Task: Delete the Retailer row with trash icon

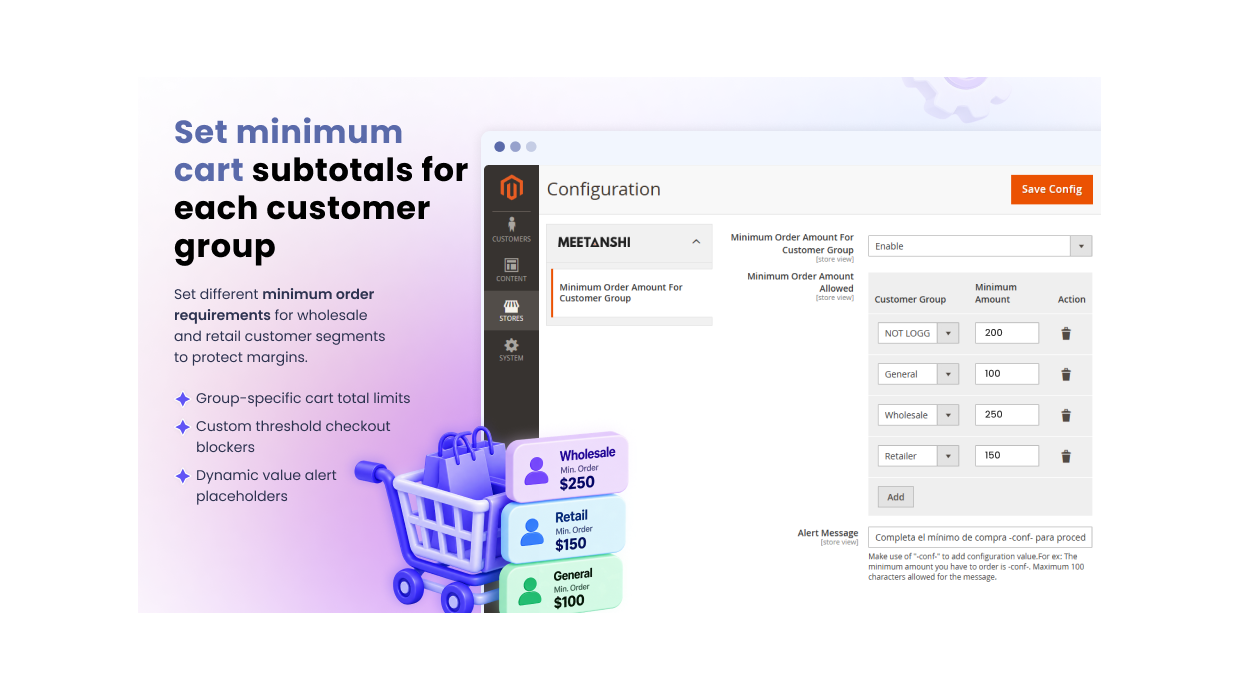Action: point(1066,456)
